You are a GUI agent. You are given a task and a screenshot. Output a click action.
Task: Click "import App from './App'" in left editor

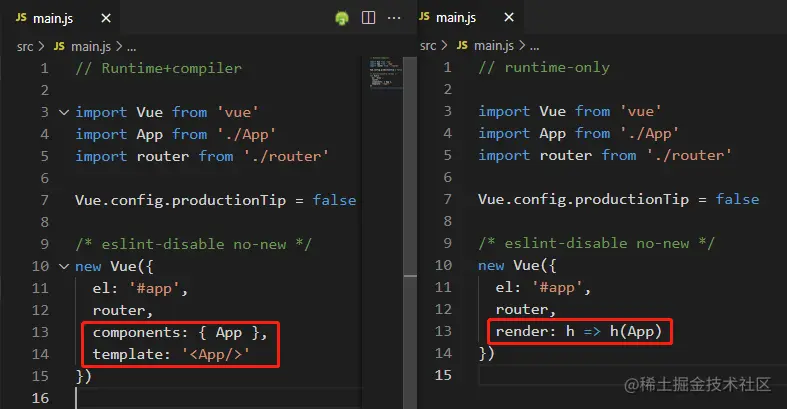pos(176,134)
